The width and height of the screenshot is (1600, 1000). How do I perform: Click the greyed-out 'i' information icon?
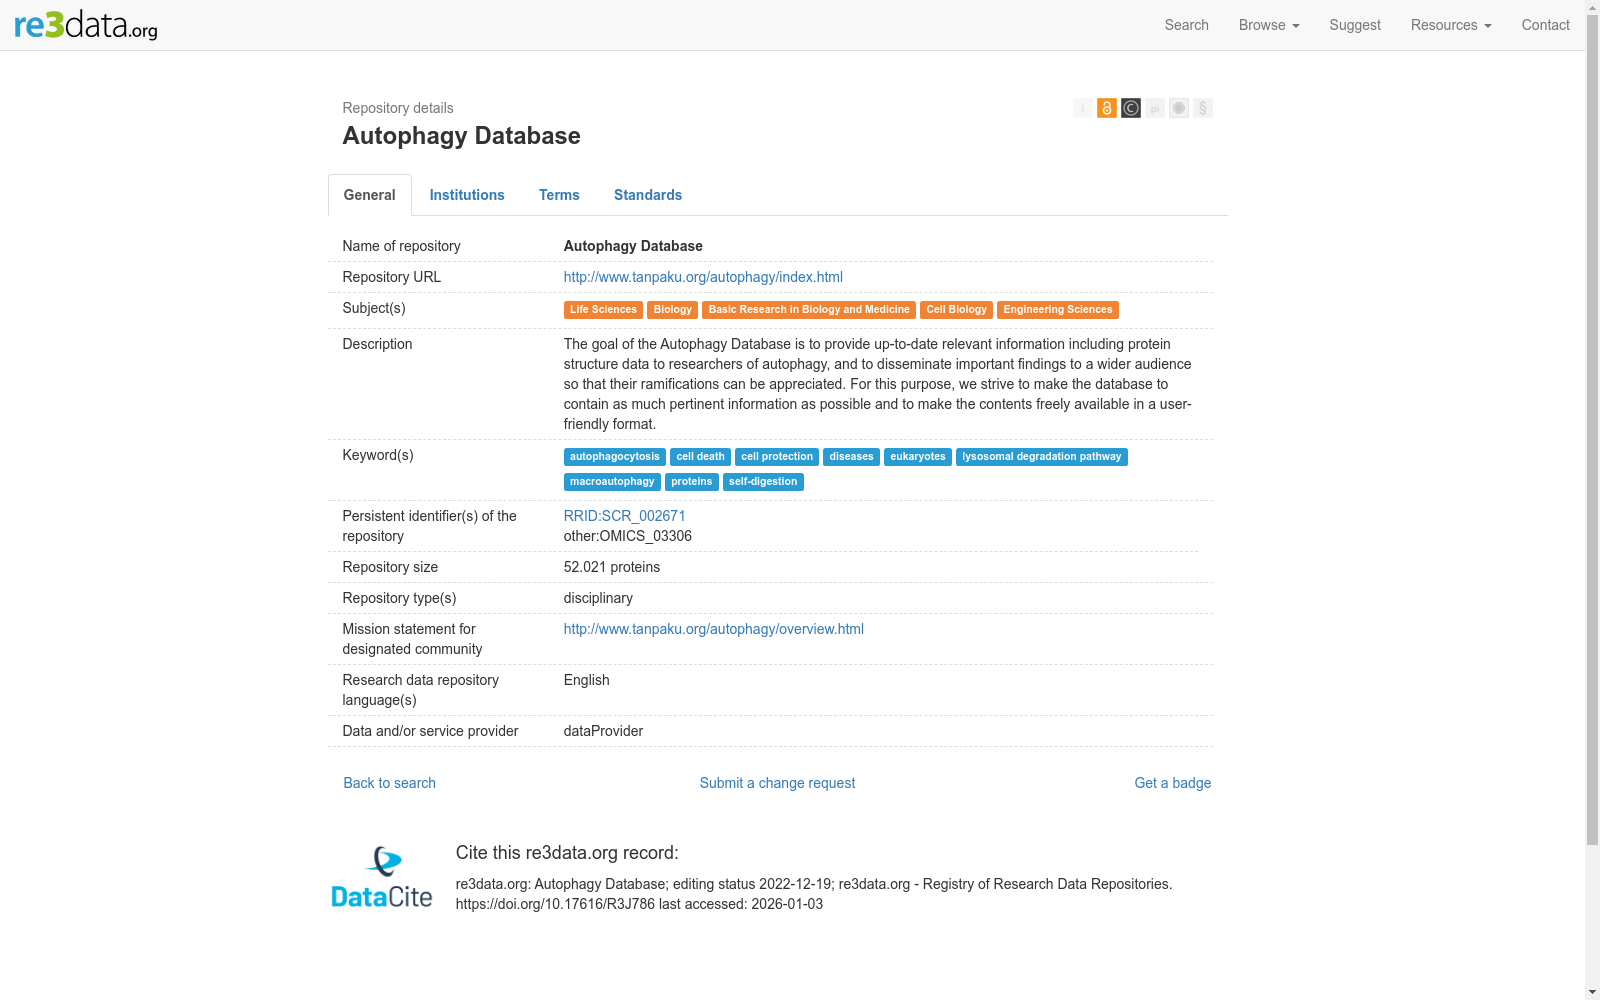1083,108
